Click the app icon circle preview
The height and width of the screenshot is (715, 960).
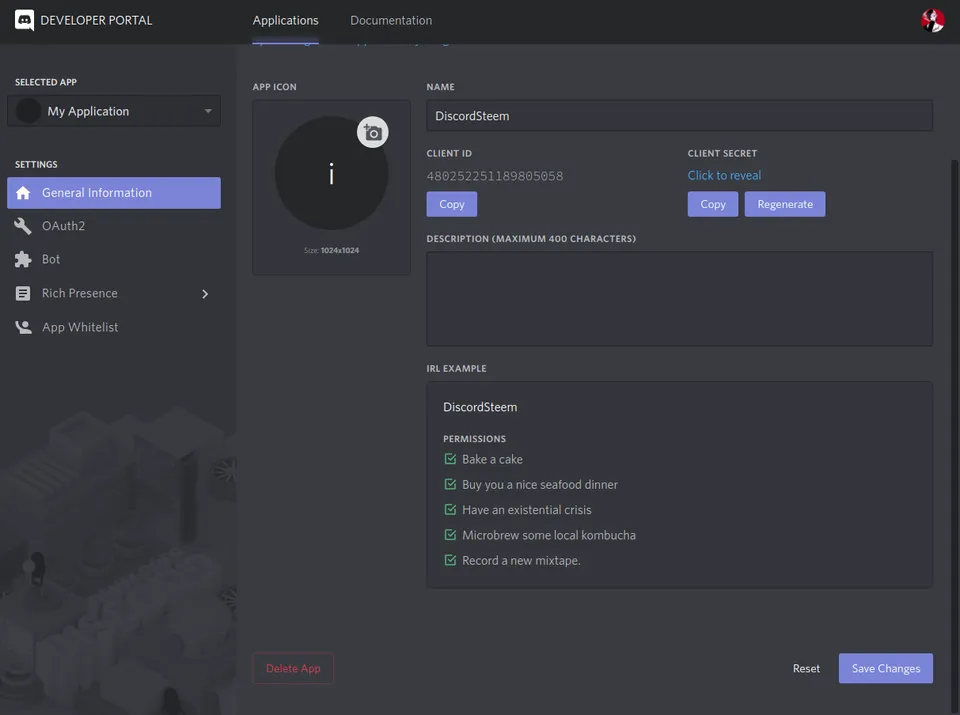pos(331,173)
